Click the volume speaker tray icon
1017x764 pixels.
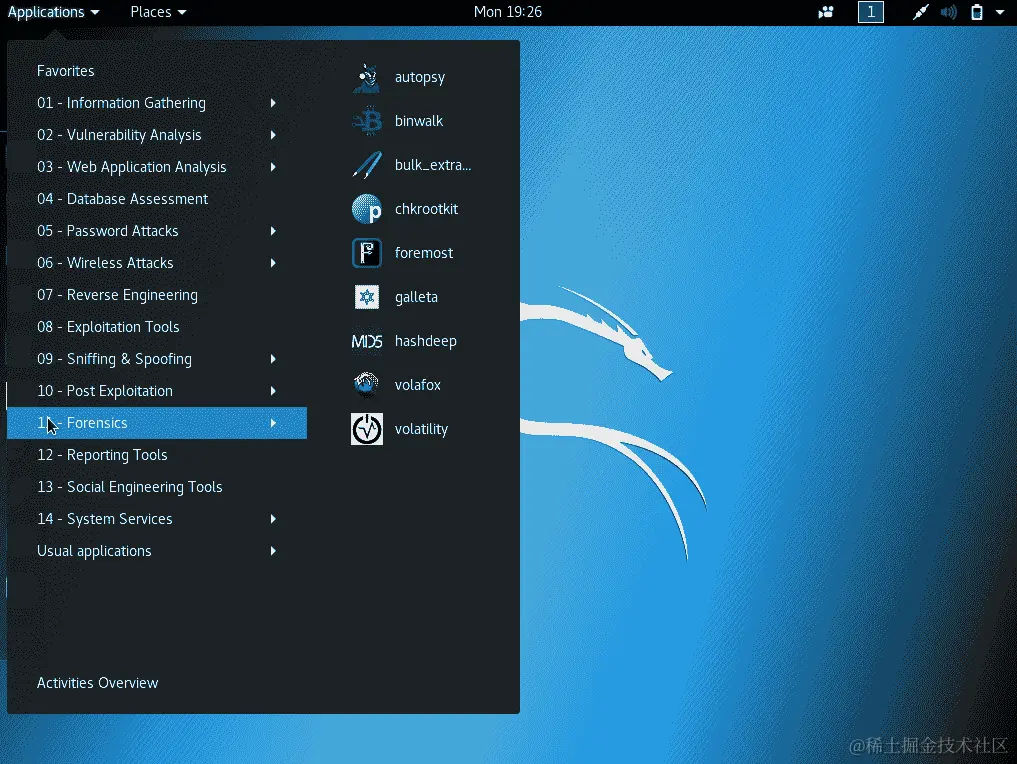[x=948, y=12]
